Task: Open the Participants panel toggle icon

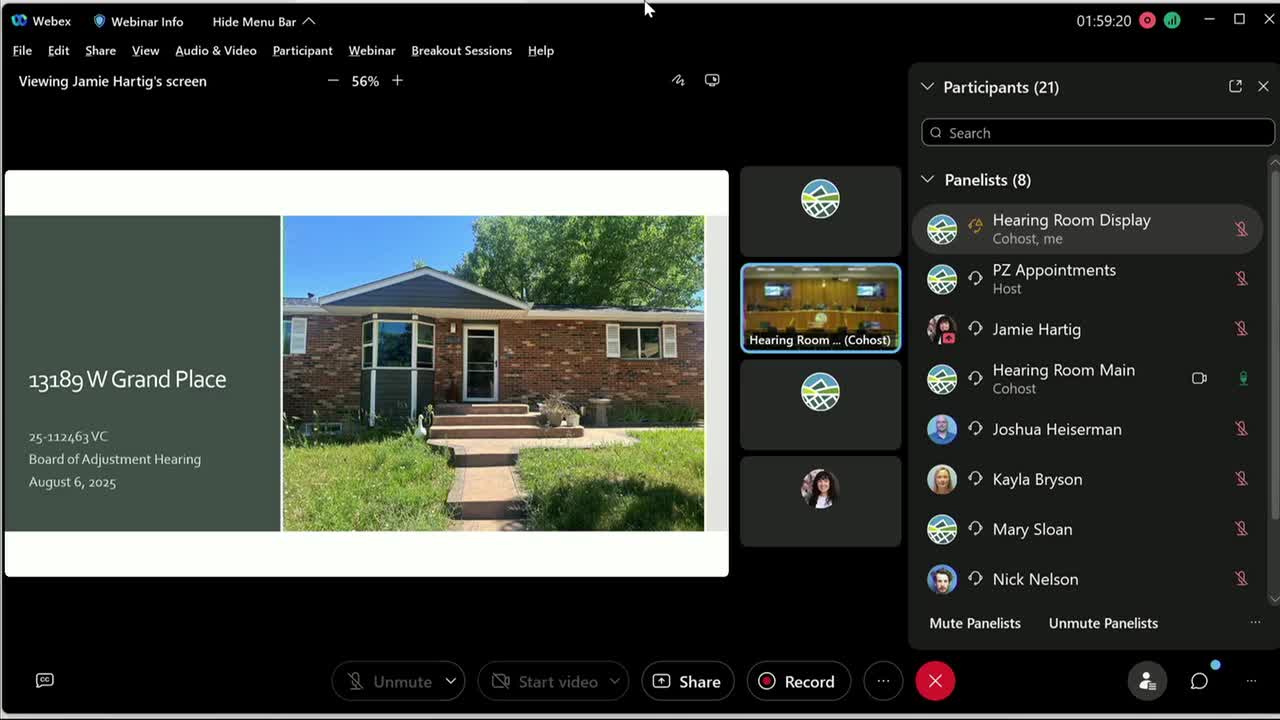Action: coord(1147,681)
